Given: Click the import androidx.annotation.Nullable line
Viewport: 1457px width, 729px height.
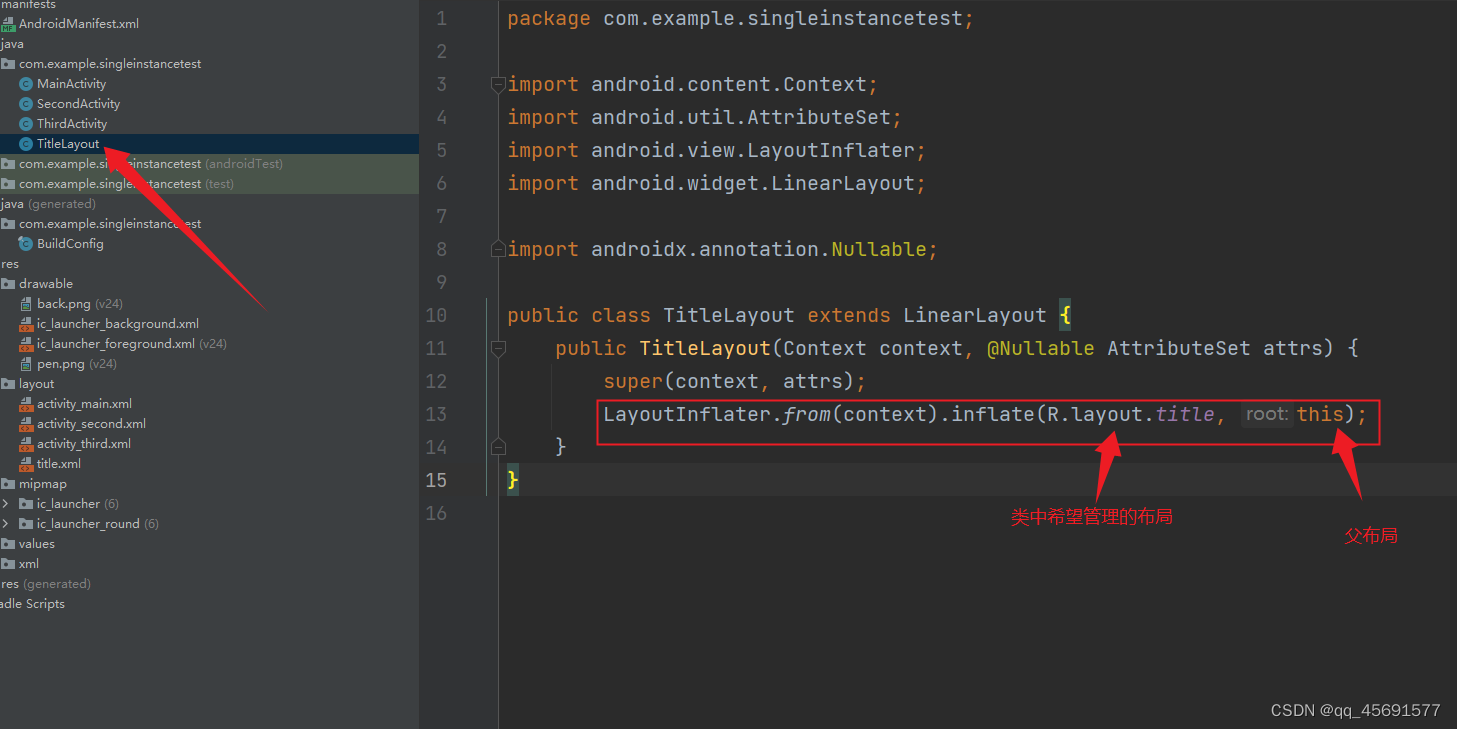Looking at the screenshot, I should click(x=722, y=249).
